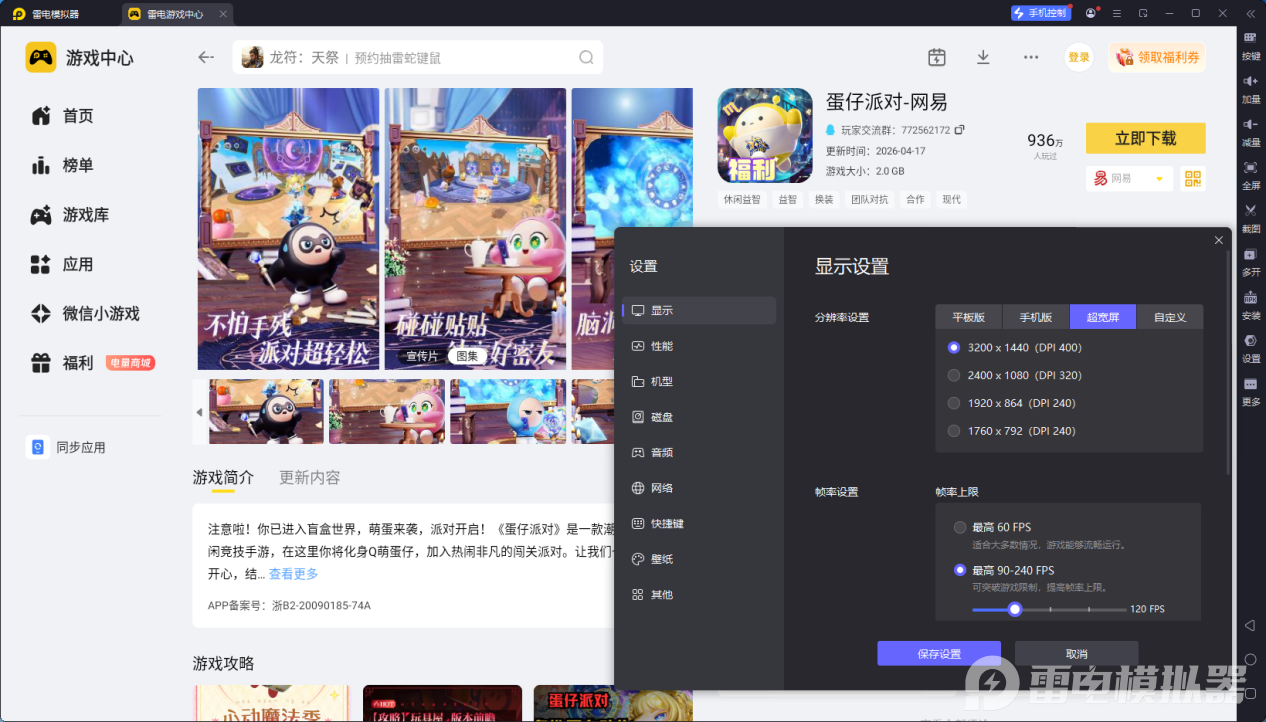Open the three-dots more options icon
This screenshot has width=1266, height=722.
point(1031,57)
